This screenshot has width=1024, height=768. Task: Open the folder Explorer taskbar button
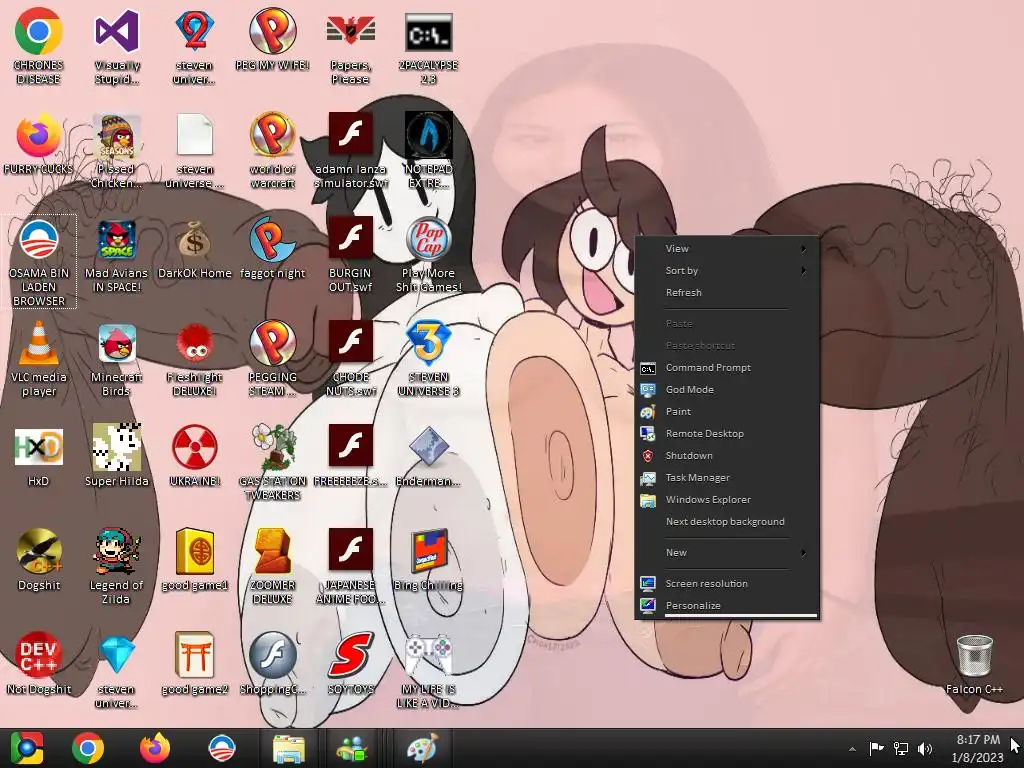click(288, 748)
